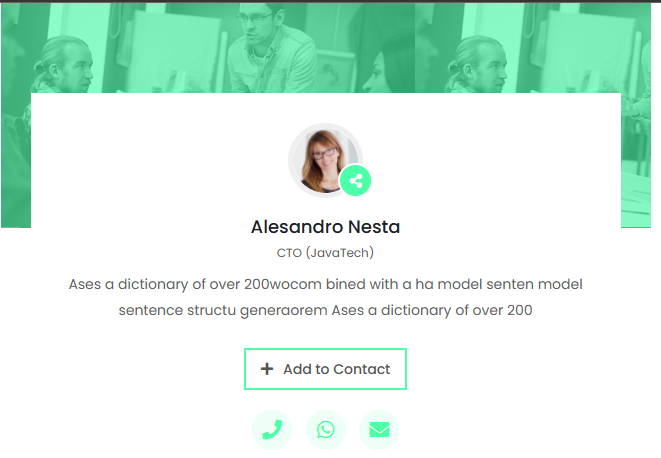The width and height of the screenshot is (661, 458).
Task: Tap the phone call icon
Action: [x=271, y=430]
